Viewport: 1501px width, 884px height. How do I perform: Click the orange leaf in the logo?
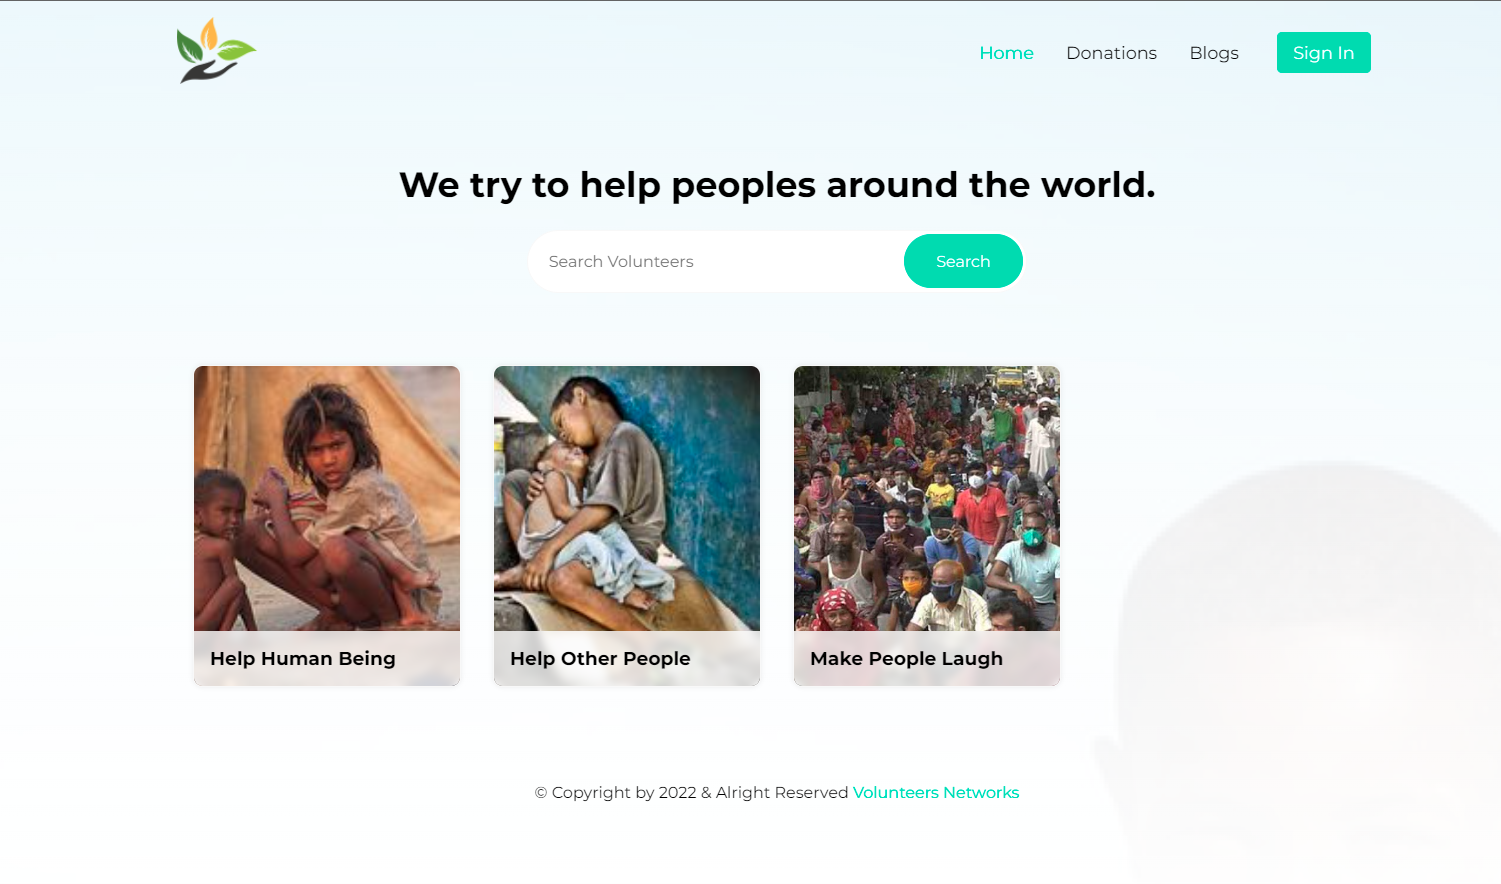209,35
